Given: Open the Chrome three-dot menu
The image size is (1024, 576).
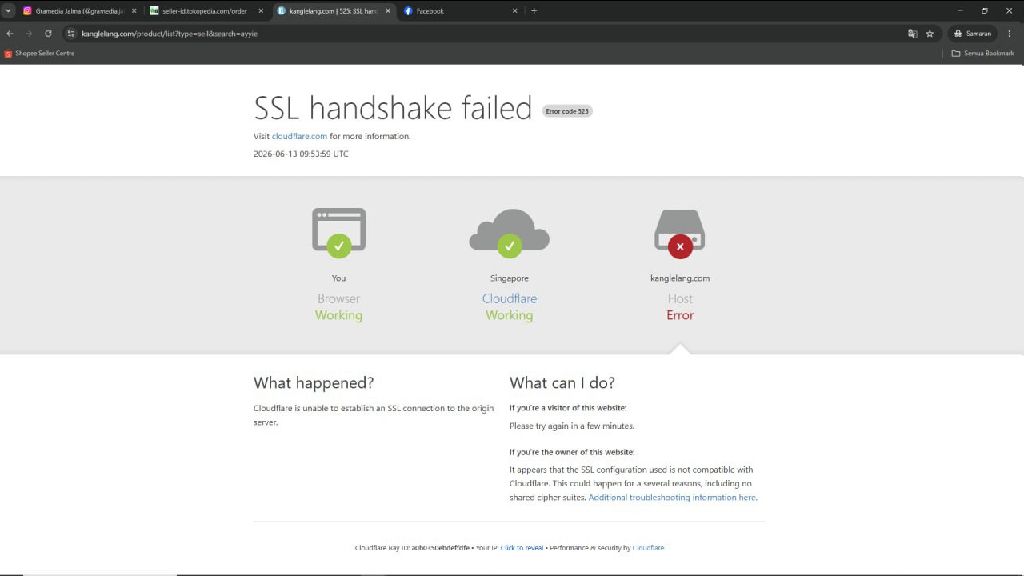Looking at the screenshot, I should click(1009, 33).
